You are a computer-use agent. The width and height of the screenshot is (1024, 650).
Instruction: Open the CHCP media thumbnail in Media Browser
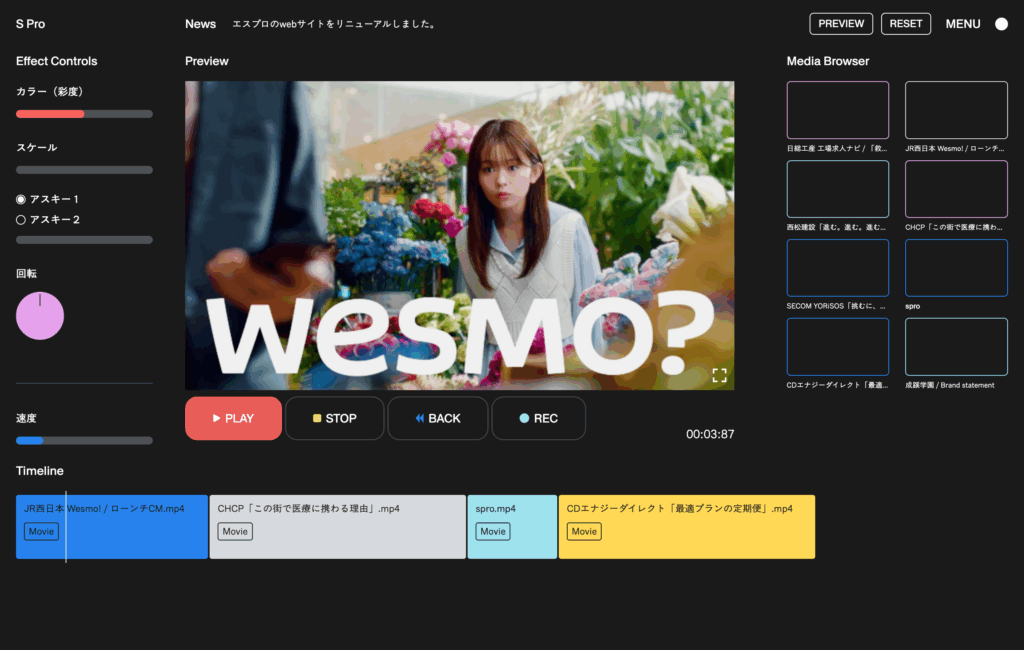[x=956, y=189]
